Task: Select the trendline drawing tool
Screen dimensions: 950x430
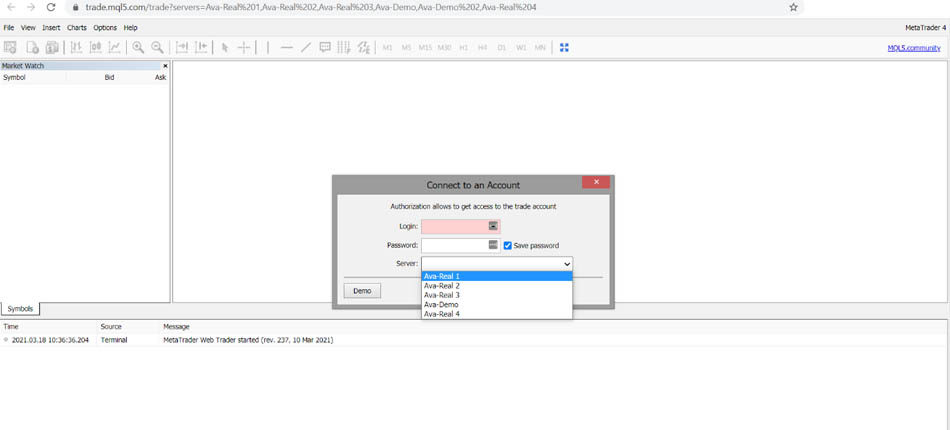Action: click(306, 47)
